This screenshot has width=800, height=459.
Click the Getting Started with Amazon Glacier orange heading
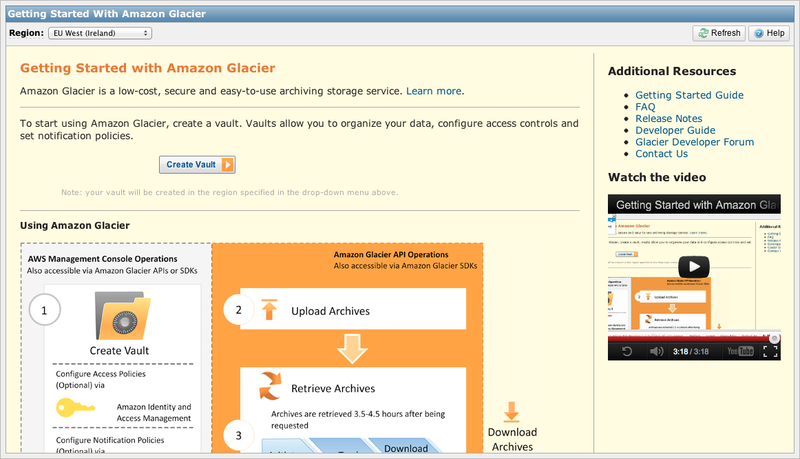147,68
